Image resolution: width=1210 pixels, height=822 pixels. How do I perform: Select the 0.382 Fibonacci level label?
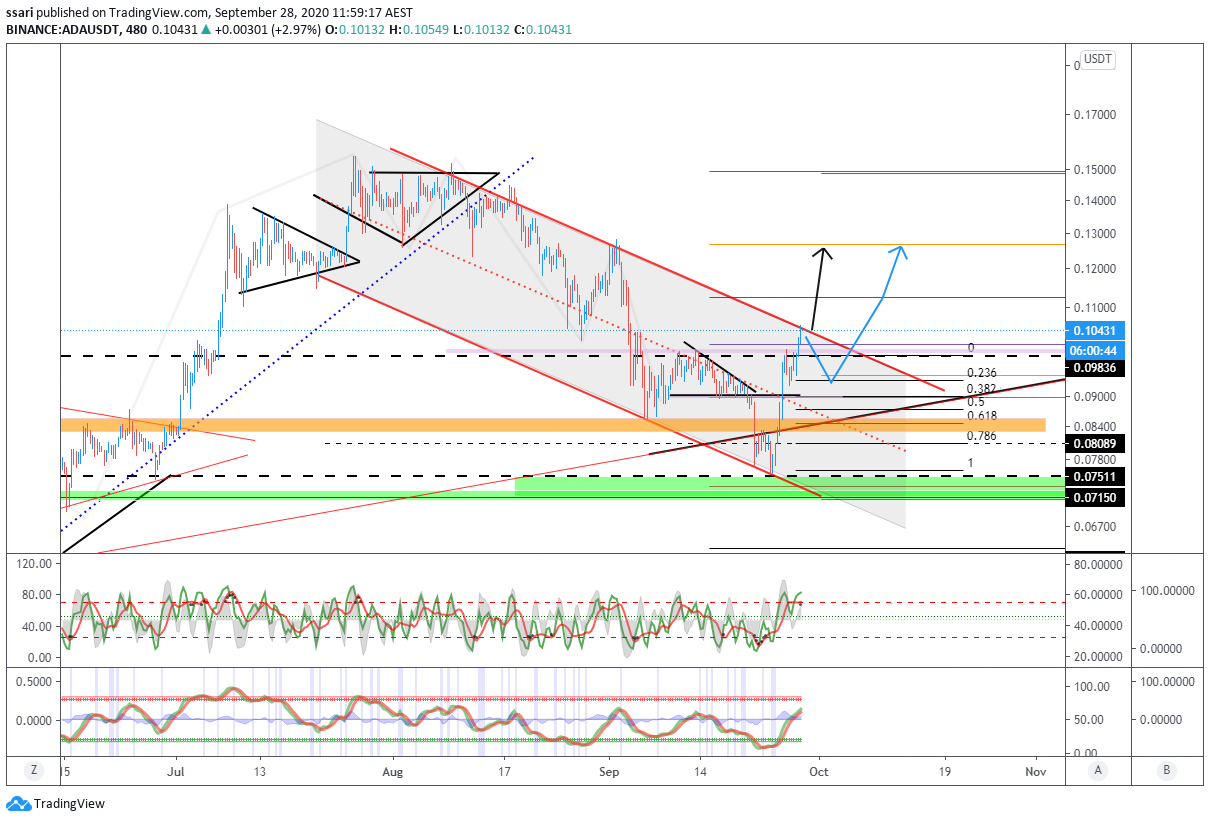(981, 389)
